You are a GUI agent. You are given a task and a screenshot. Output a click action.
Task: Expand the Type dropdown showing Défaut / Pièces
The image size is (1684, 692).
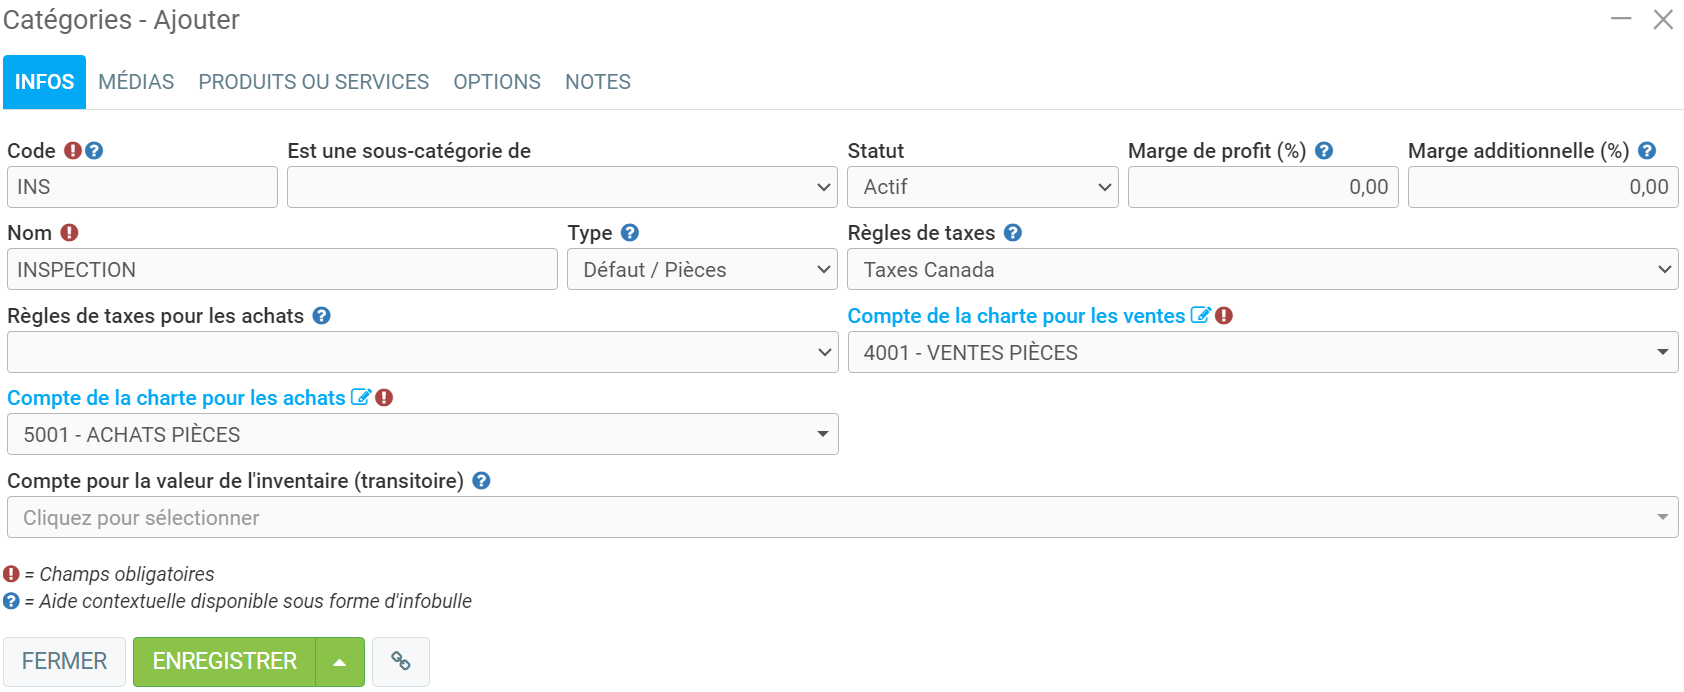pyautogui.click(x=702, y=270)
